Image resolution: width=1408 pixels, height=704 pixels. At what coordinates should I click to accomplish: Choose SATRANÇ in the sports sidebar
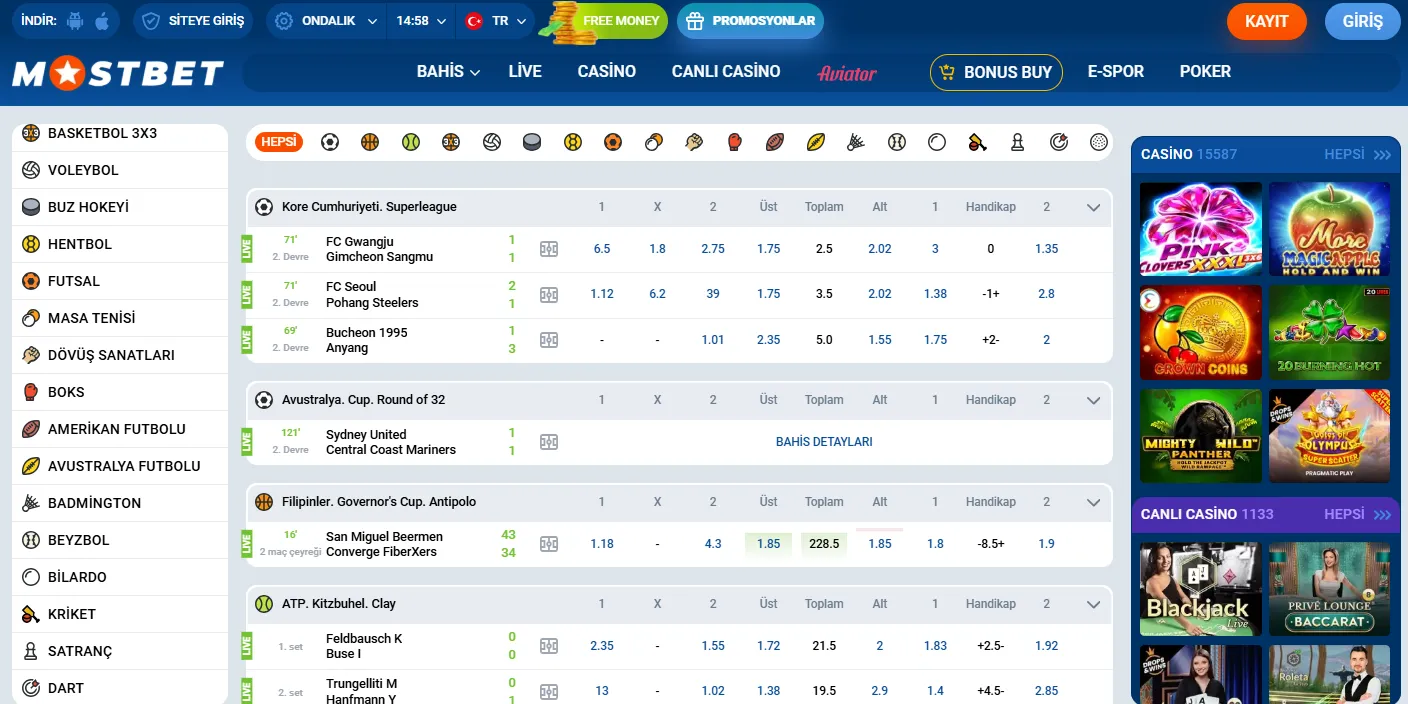(120, 651)
